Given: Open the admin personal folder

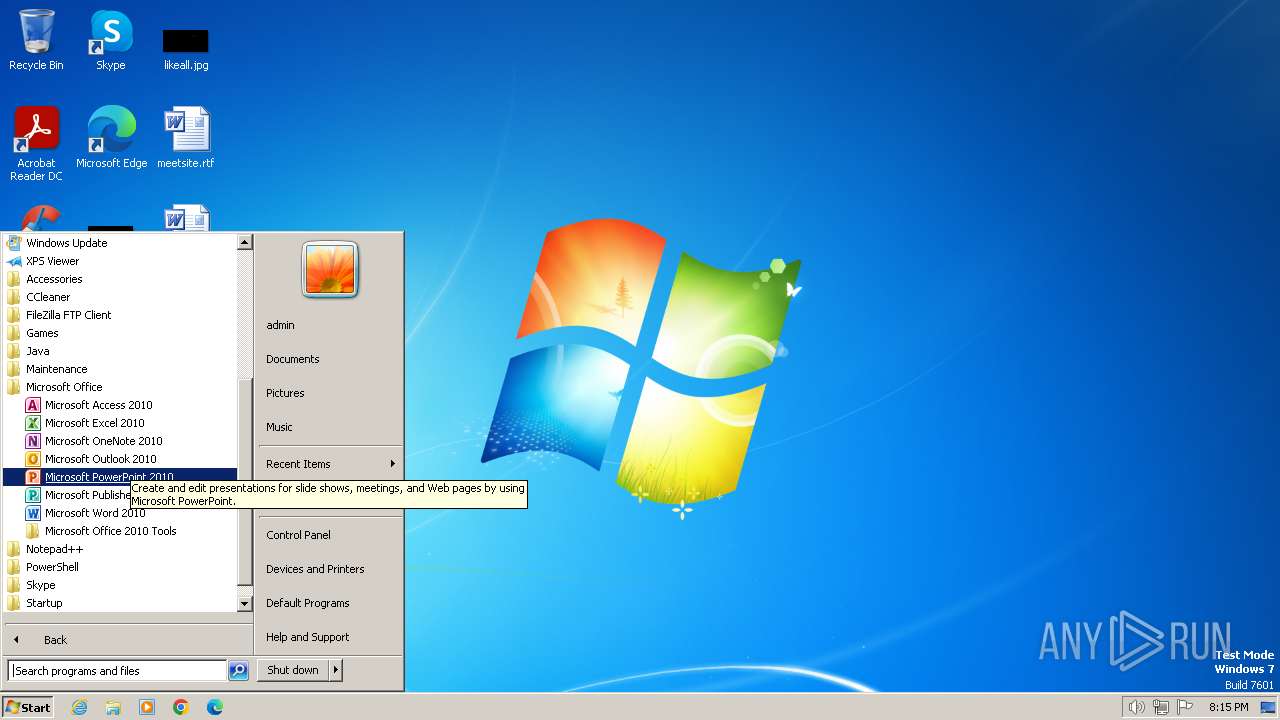Looking at the screenshot, I should tap(280, 325).
